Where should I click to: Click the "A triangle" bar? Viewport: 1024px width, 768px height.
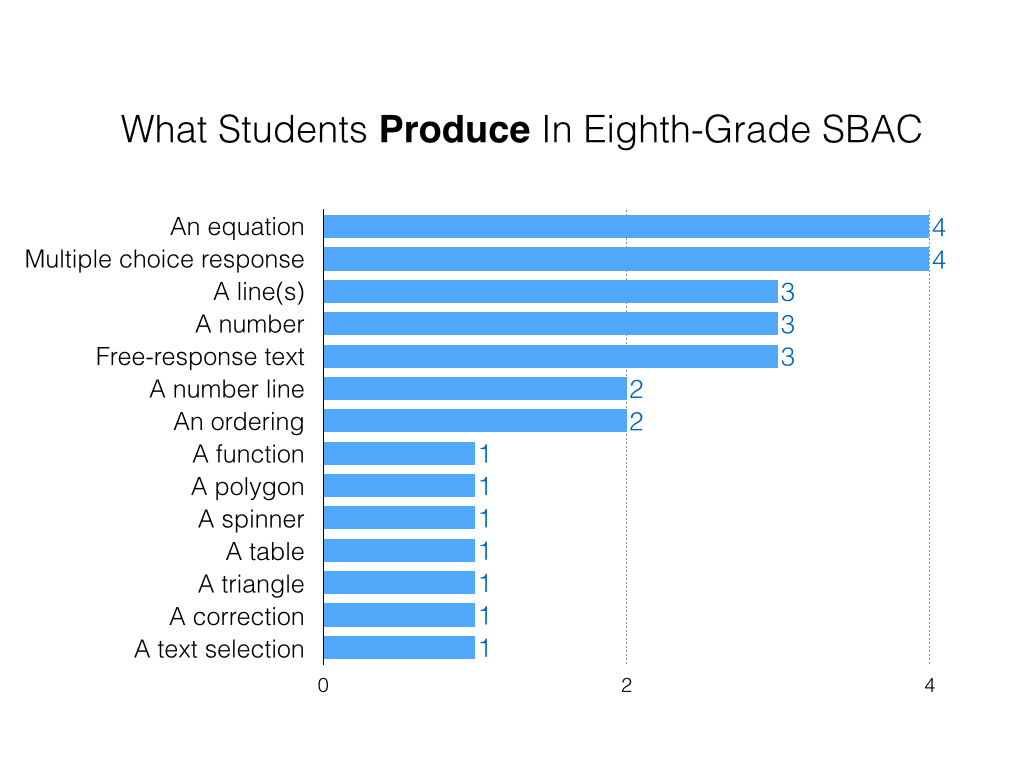(399, 584)
